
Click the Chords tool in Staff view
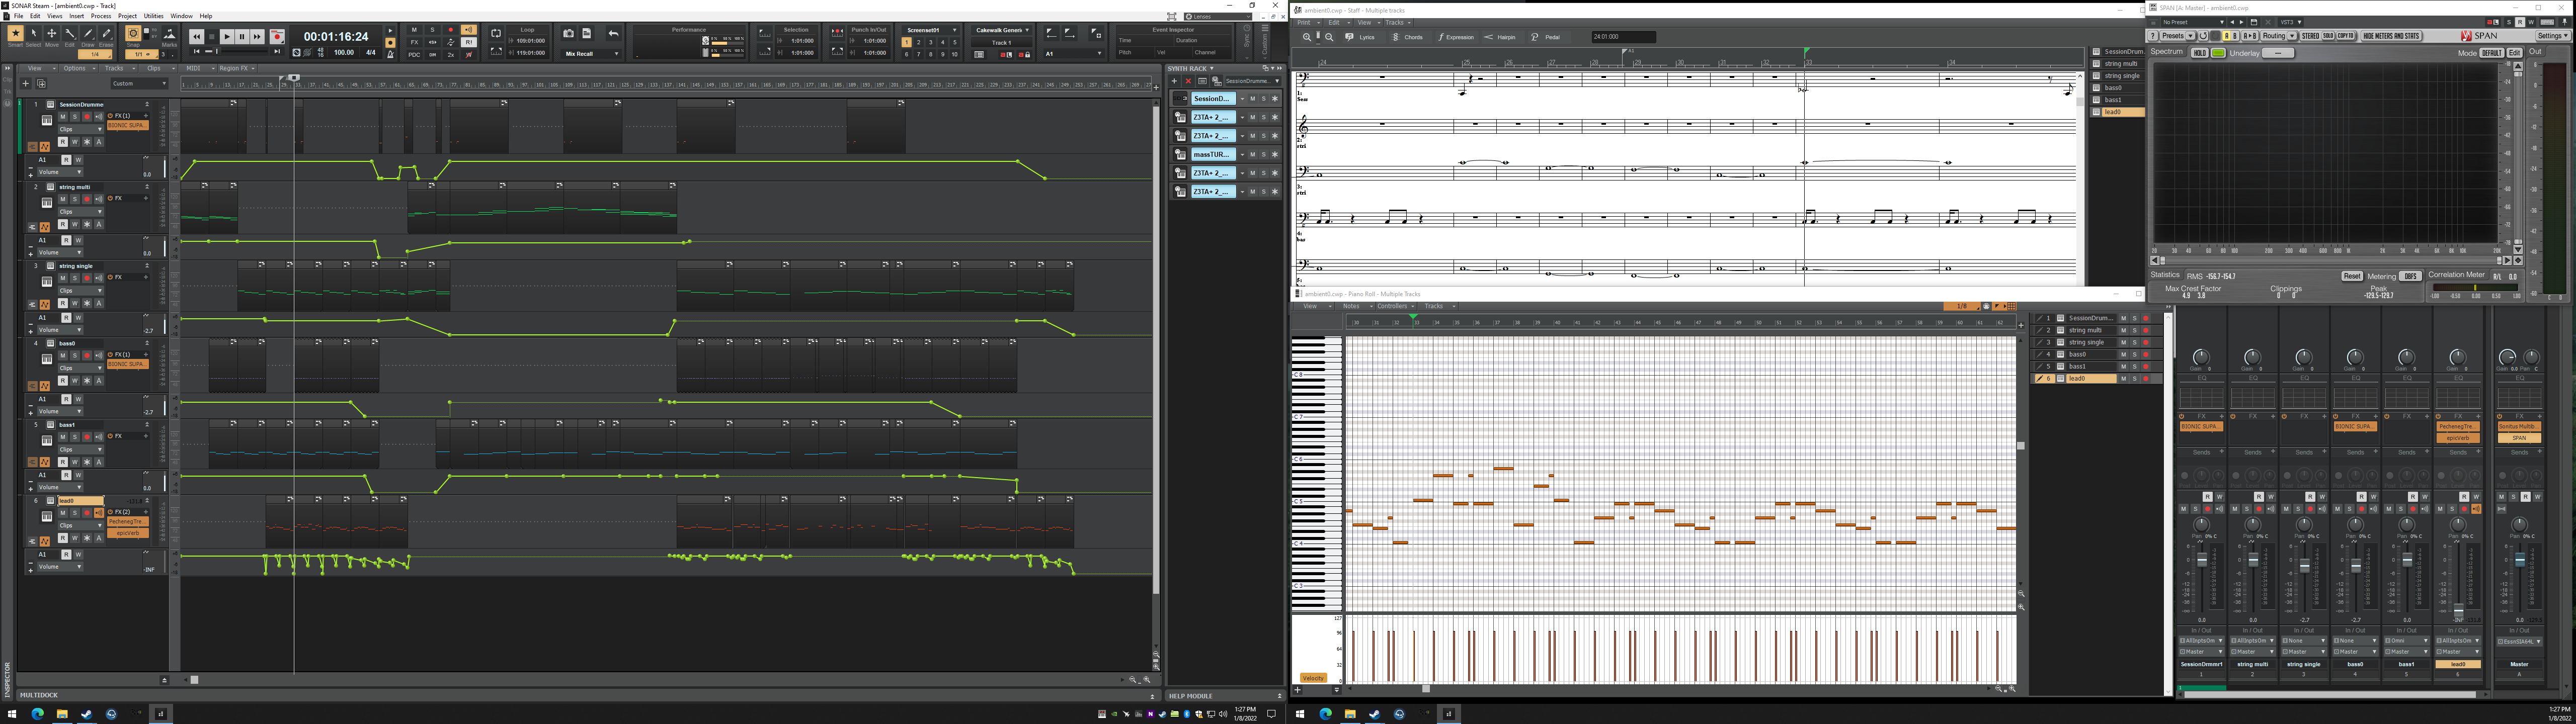1408,37
